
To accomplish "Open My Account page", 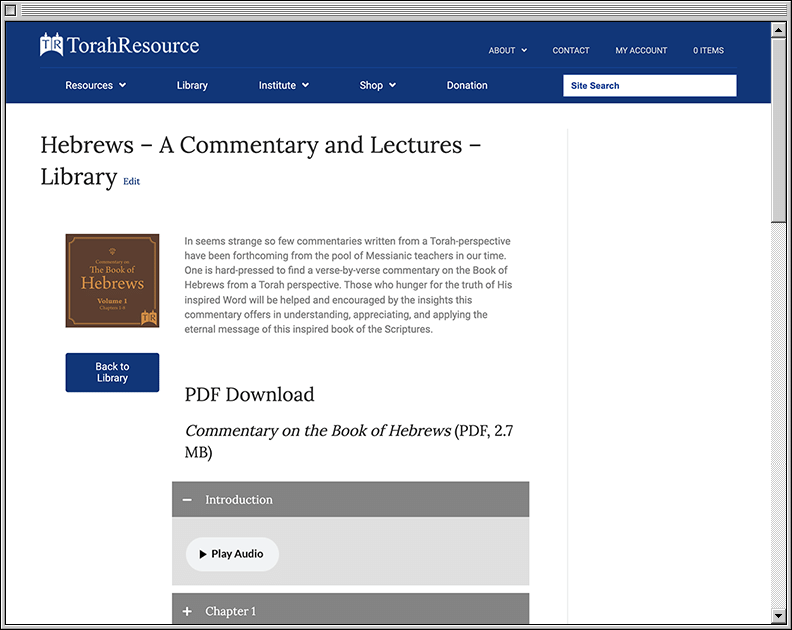I will click(641, 50).
